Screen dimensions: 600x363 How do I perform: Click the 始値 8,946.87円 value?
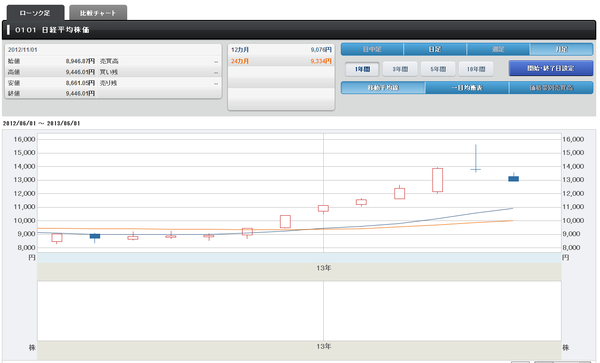click(80, 61)
